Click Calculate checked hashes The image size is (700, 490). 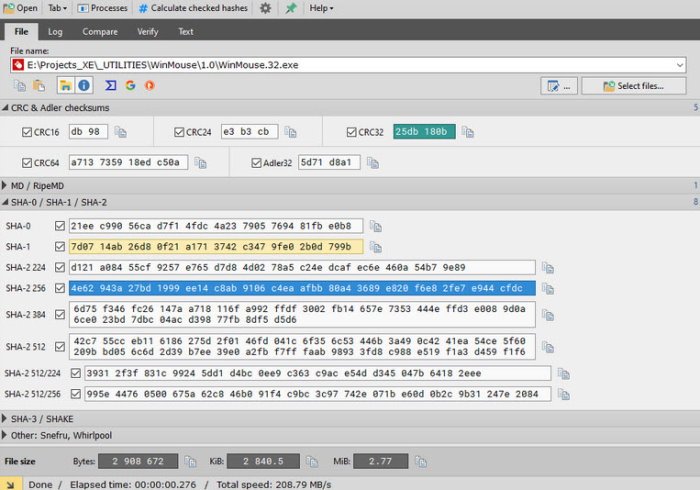[x=193, y=8]
